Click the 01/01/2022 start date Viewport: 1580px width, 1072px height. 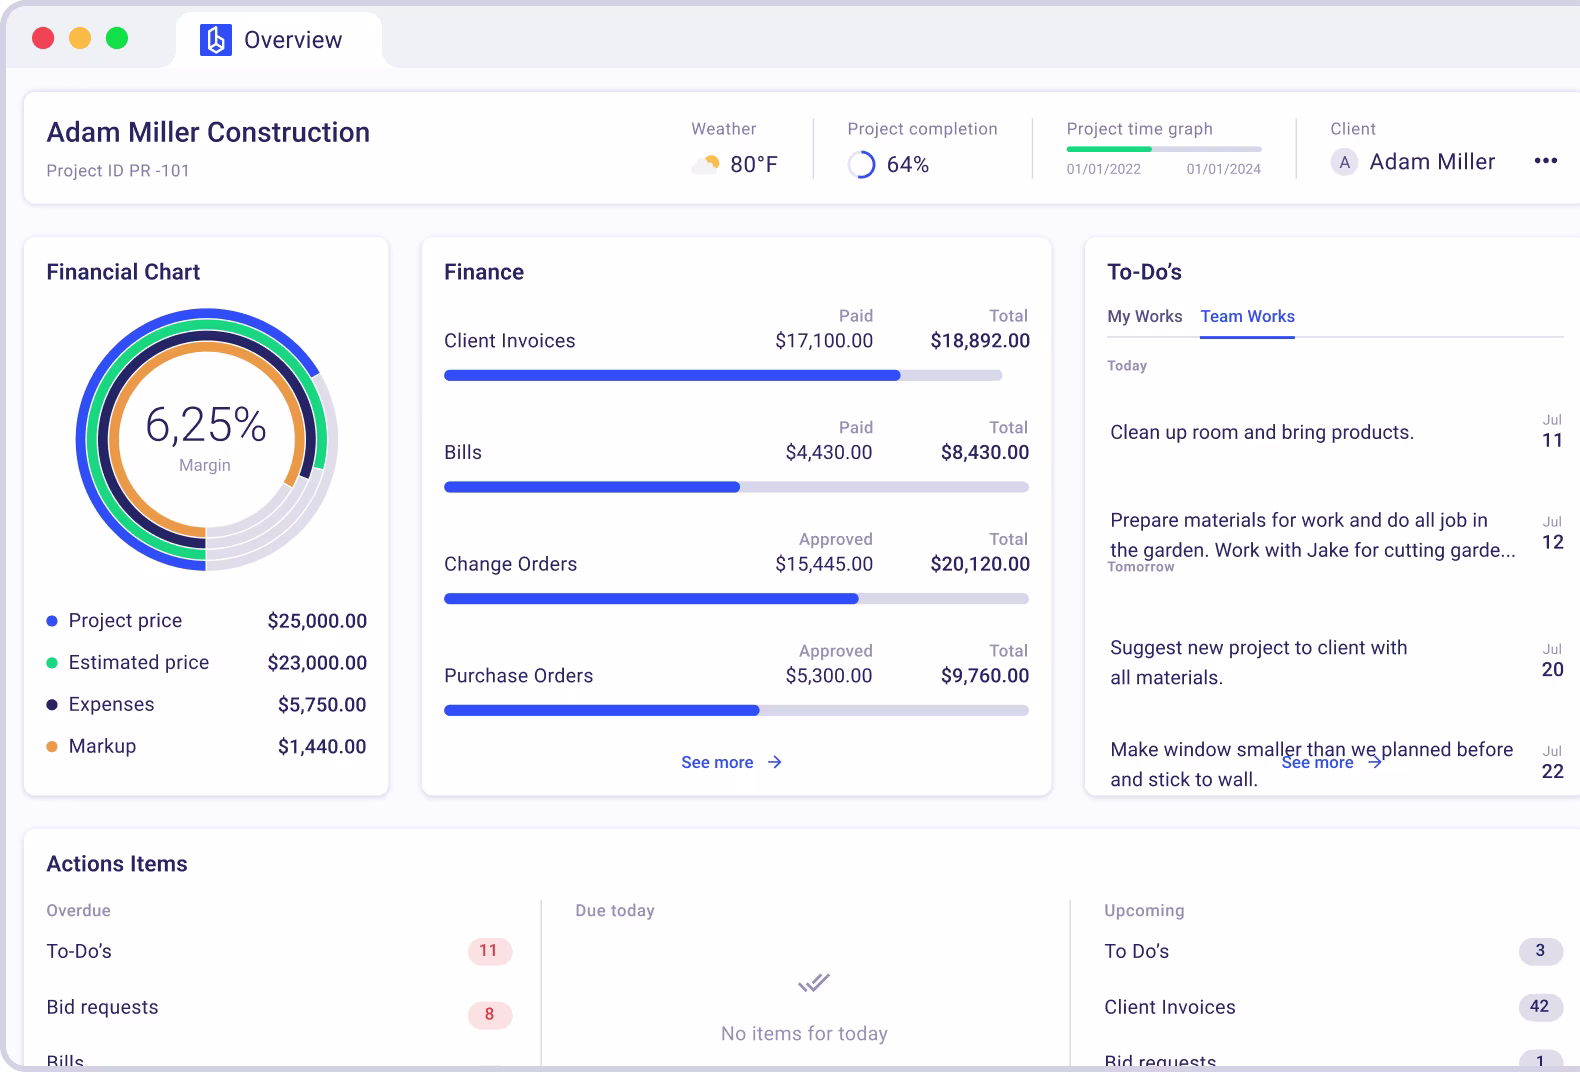coord(1103,169)
